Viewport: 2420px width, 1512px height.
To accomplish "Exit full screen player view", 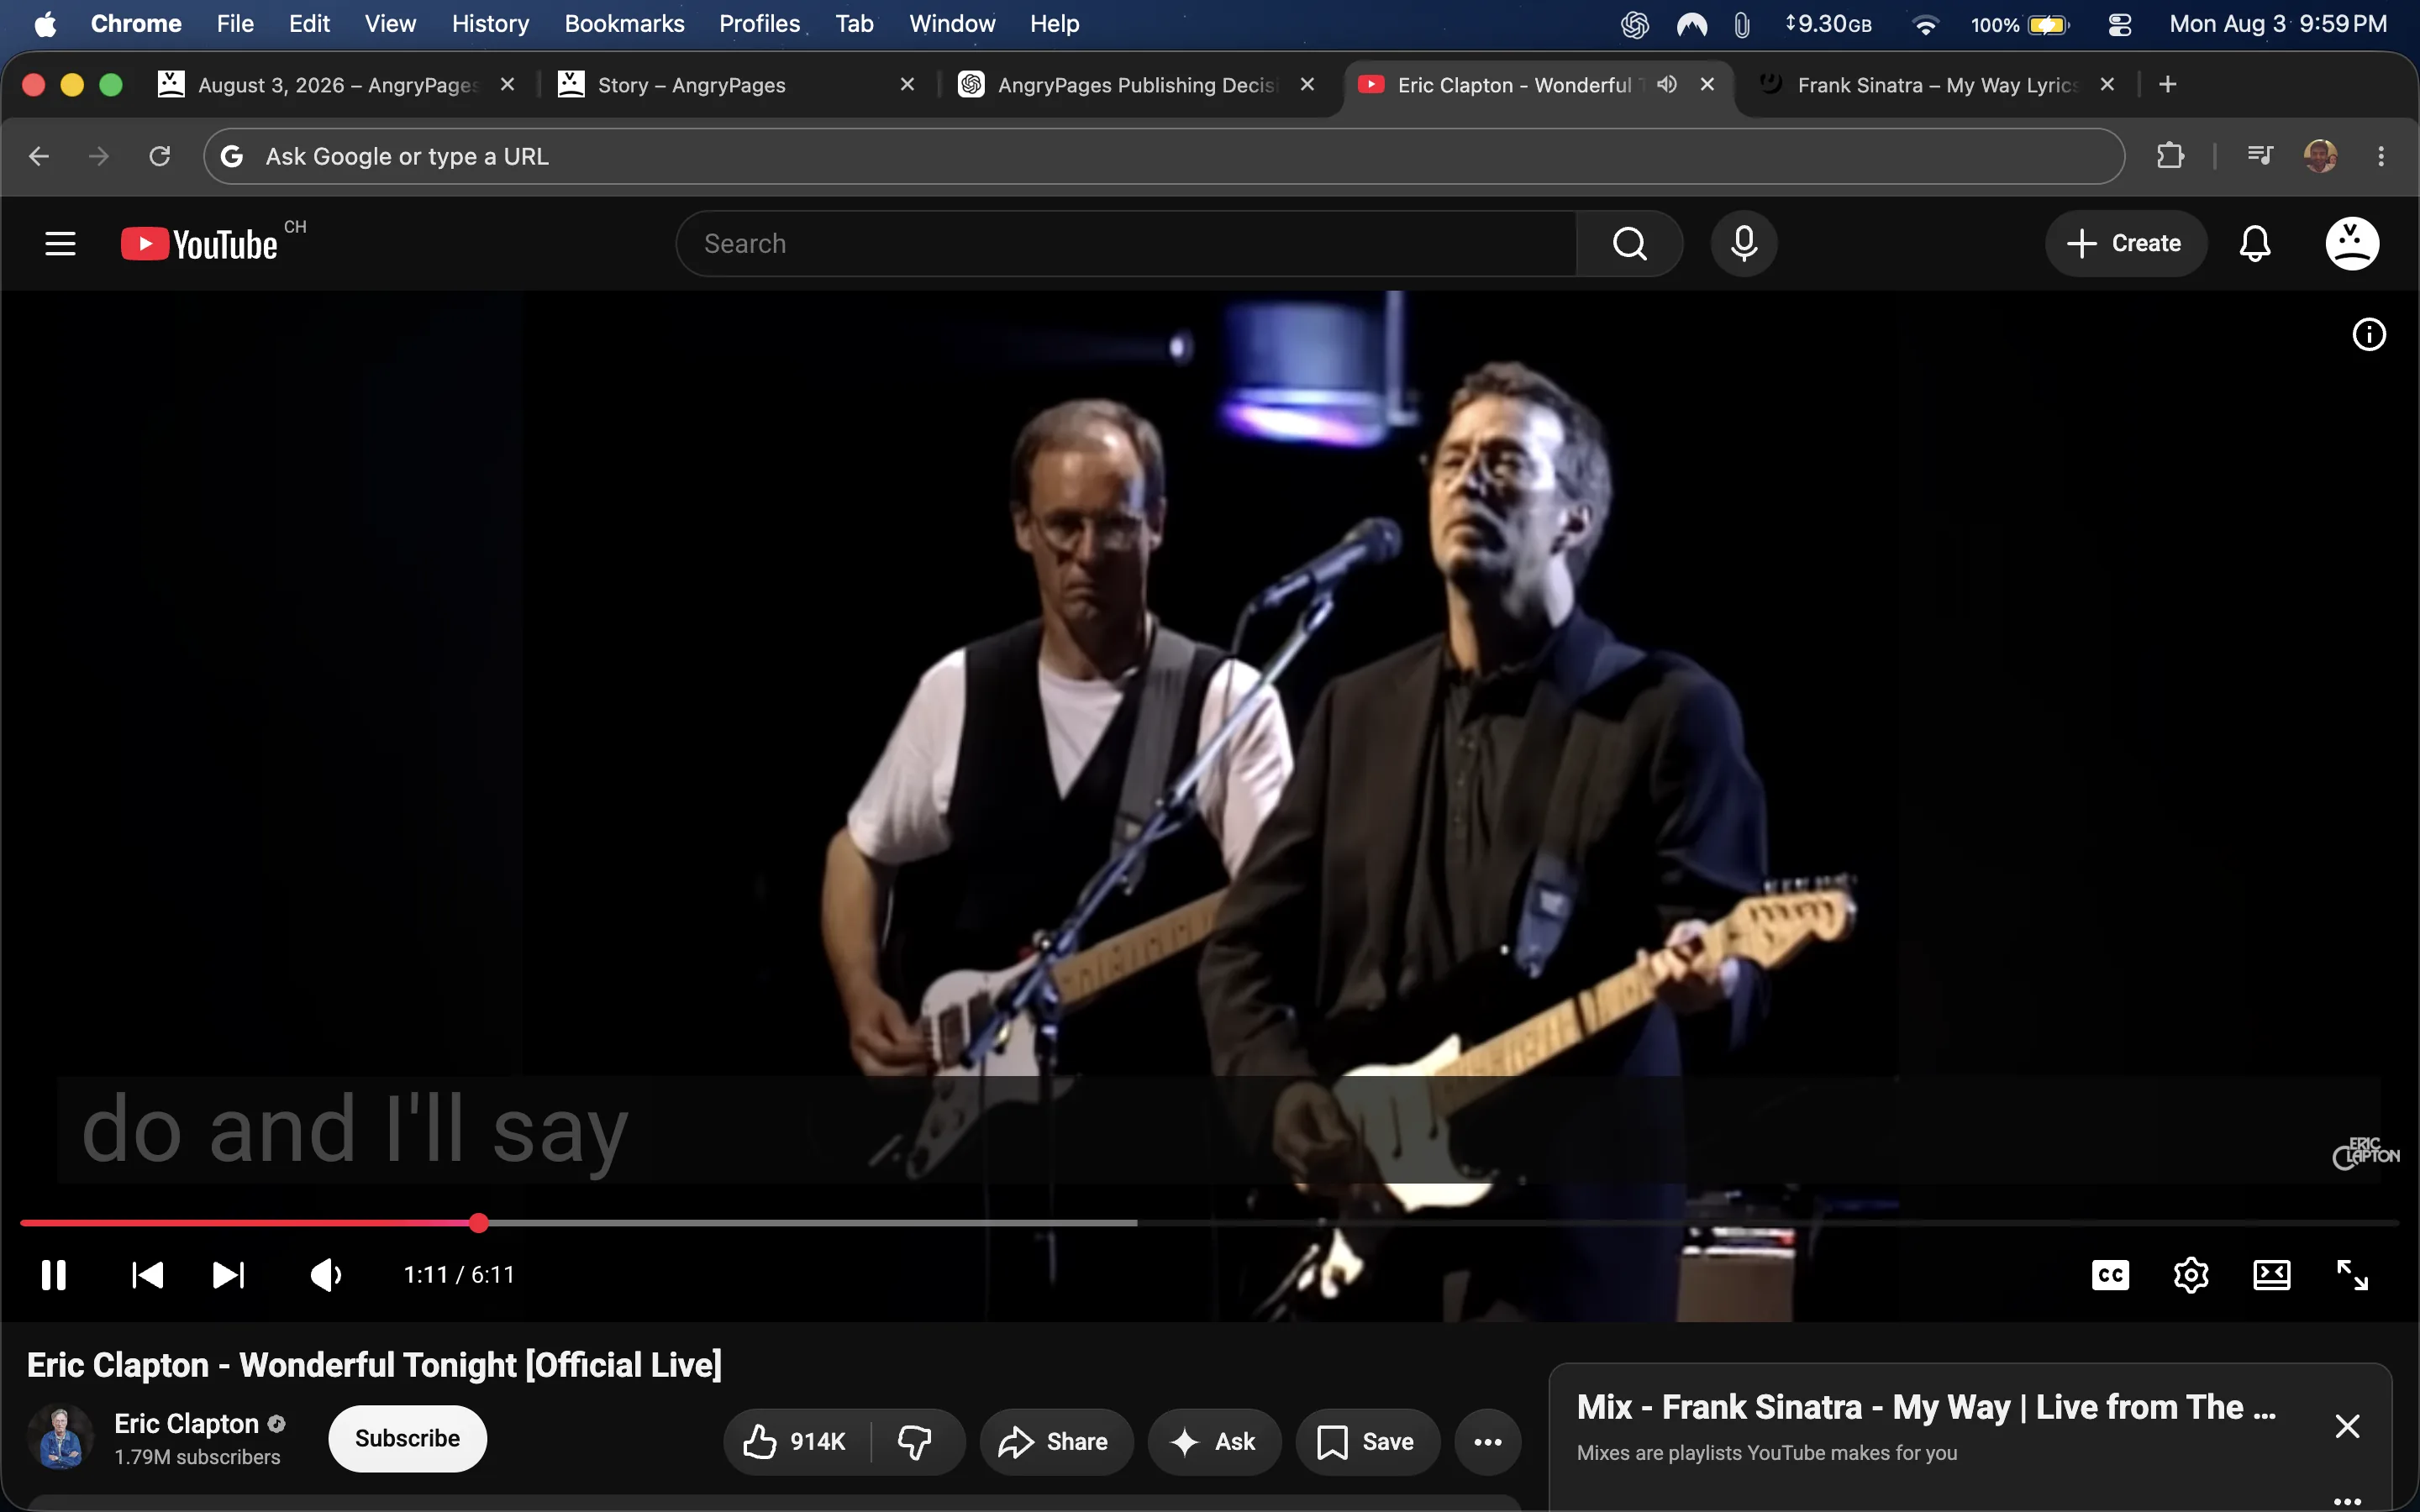I will point(2352,1275).
